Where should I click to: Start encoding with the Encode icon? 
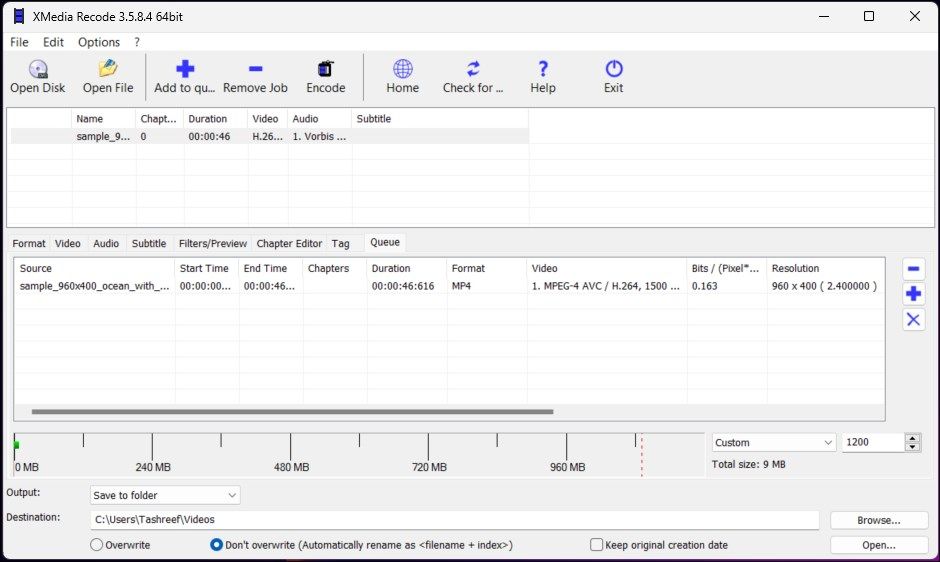pos(325,70)
